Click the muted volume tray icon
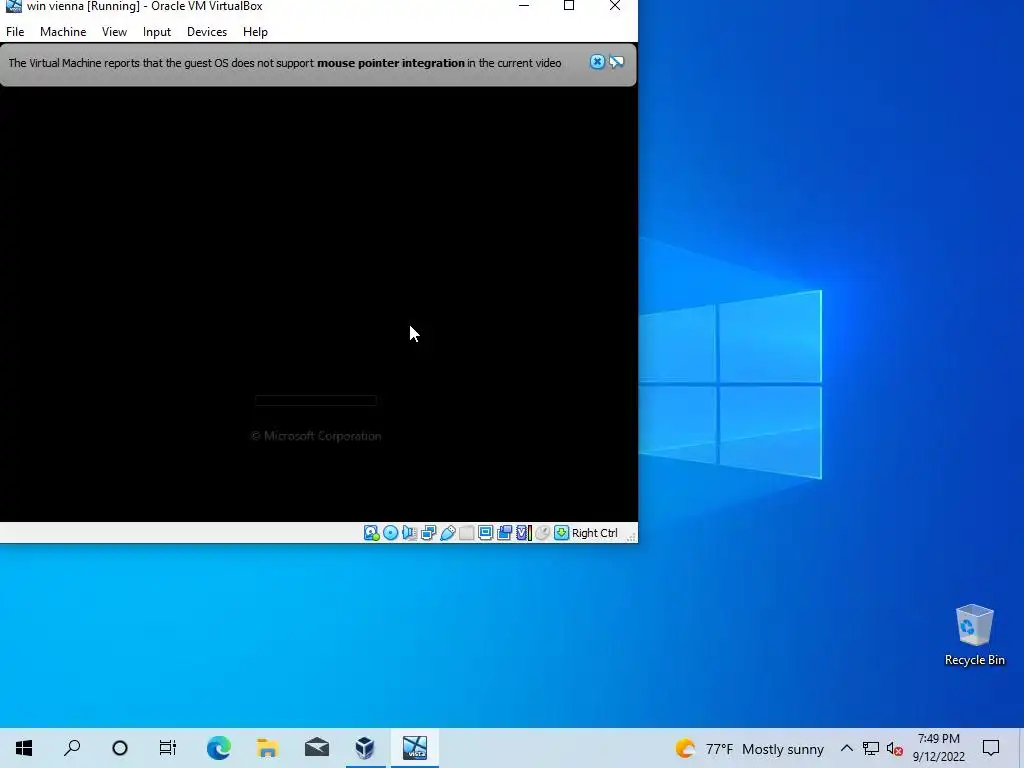 (x=895, y=748)
